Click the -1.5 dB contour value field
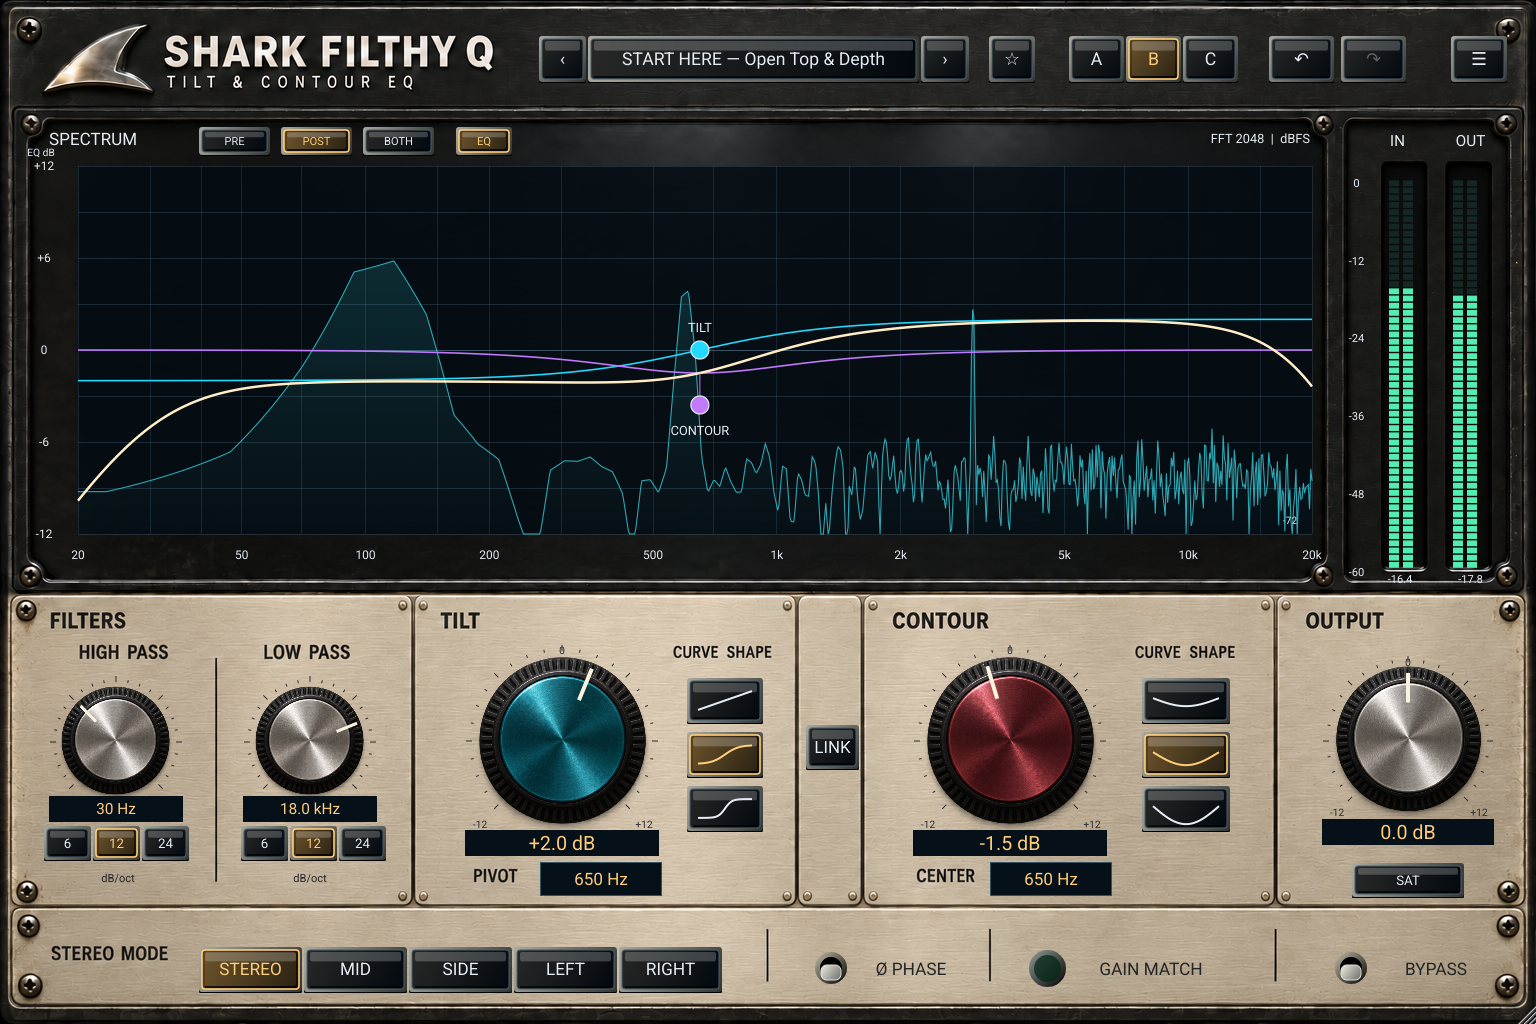This screenshot has width=1536, height=1024. 1010,843
